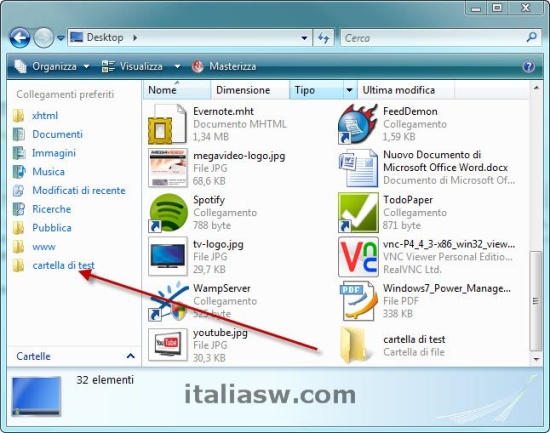
Task: Click the vertical scrollbar thumb
Action: [536, 301]
